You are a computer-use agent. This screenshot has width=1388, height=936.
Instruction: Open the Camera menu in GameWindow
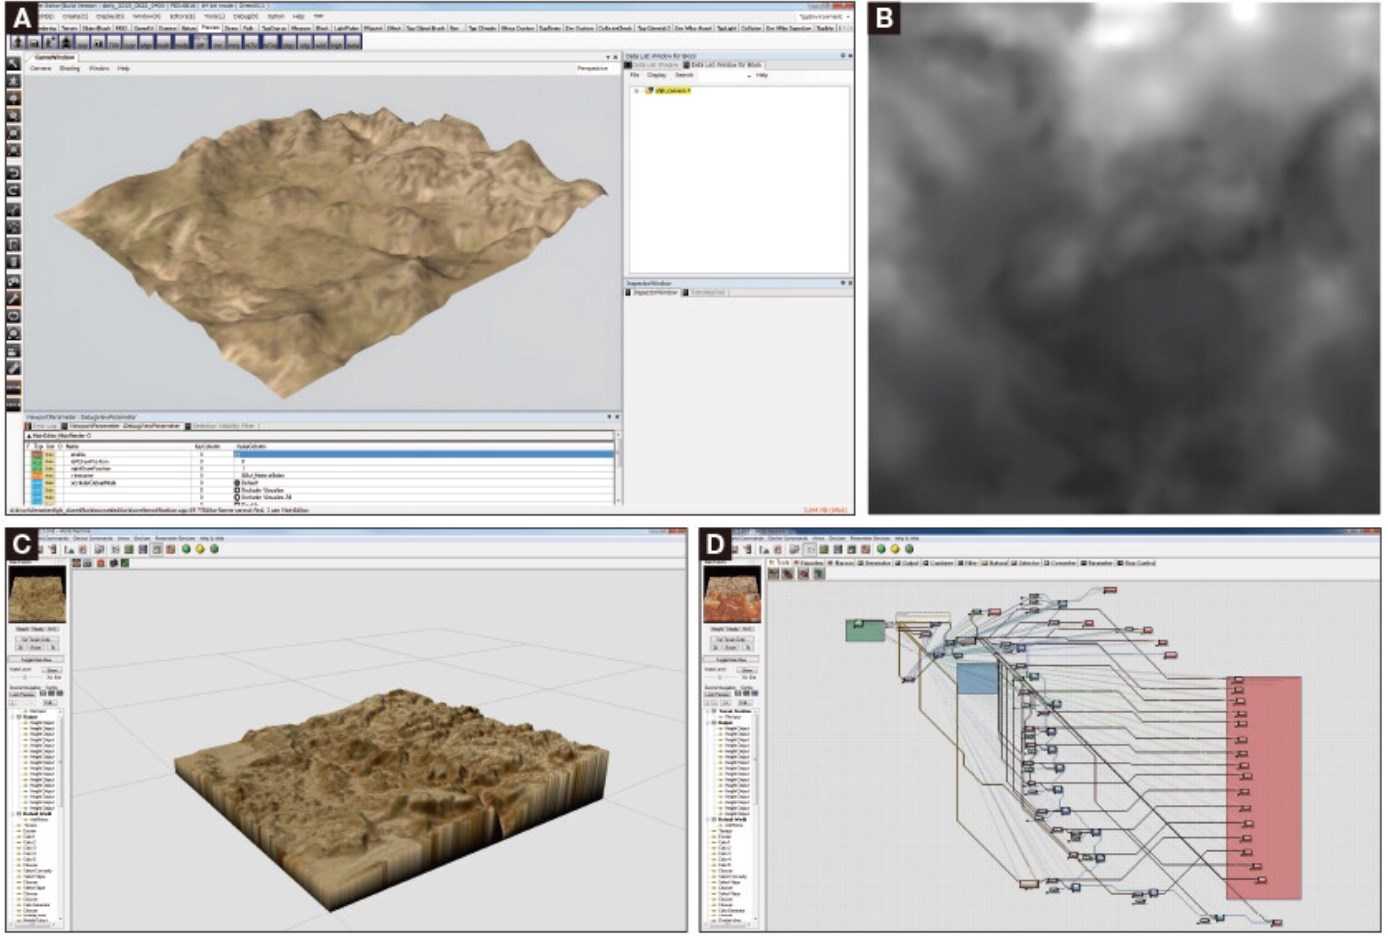40,68
